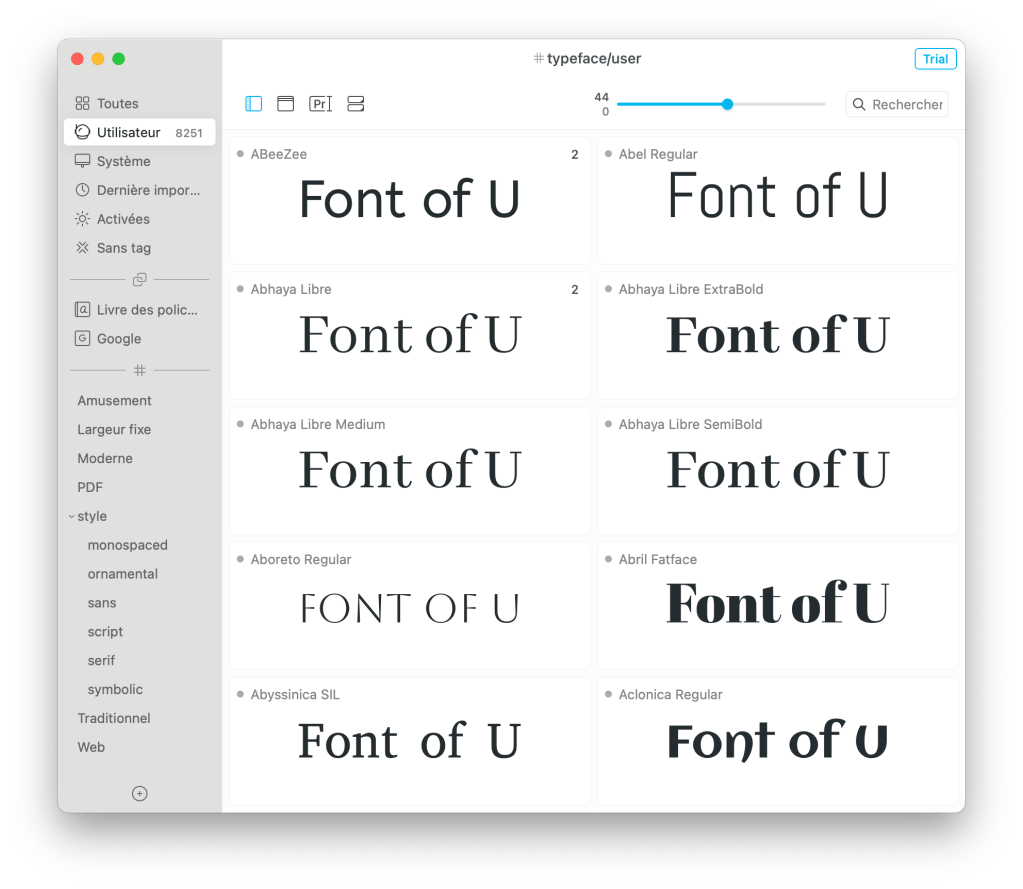Viewport: 1023px width, 889px height.
Task: Switch to the stacked list view
Action: [355, 103]
